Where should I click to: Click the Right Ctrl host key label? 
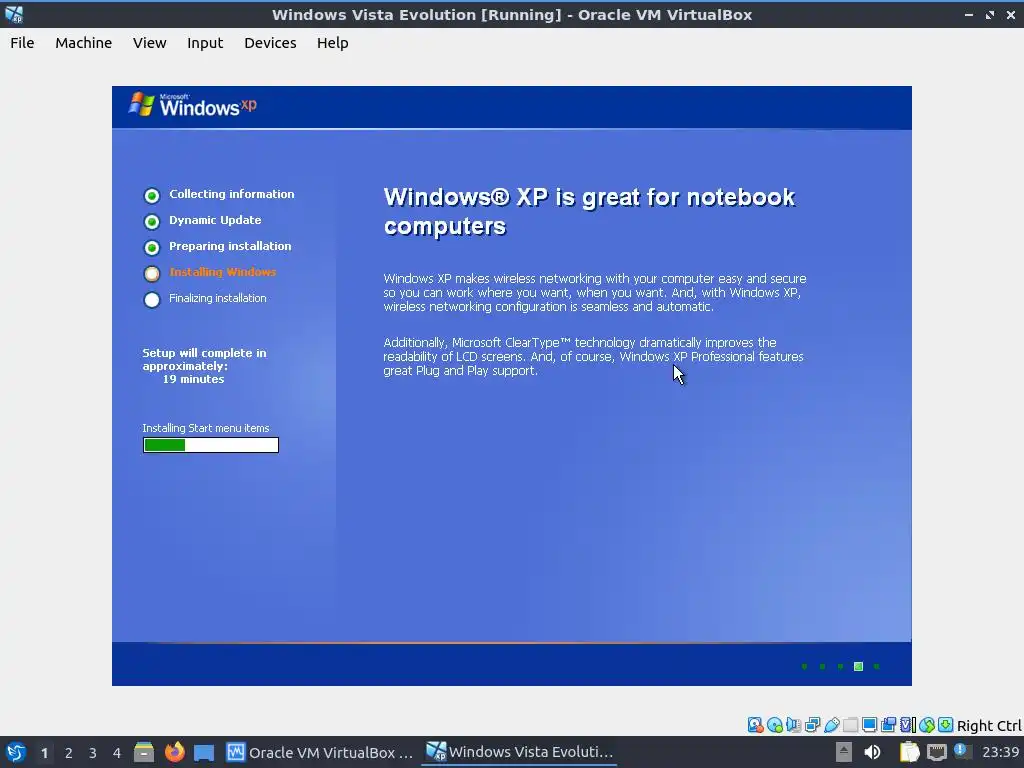click(x=989, y=726)
